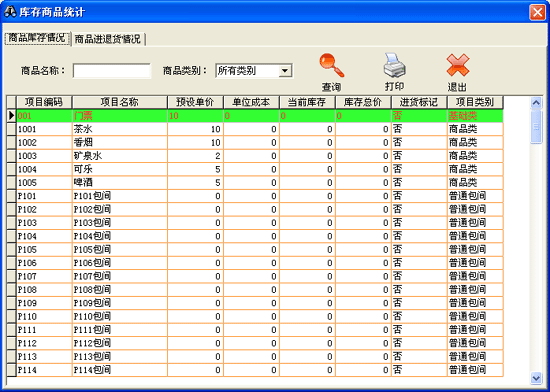Close the 库存商品统计 window
Viewport: 550px width, 392px height.
pyautogui.click(x=537, y=13)
